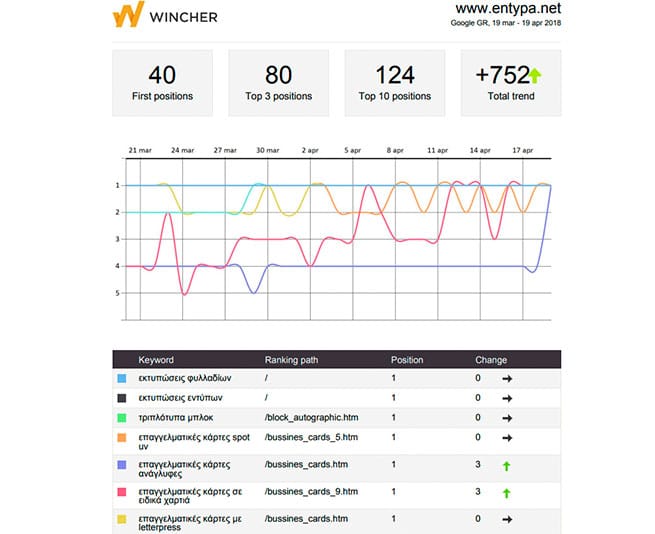This screenshot has height=534, width=655.
Task: Click the green up arrow for ανάγλυφες row
Action: pos(507,465)
